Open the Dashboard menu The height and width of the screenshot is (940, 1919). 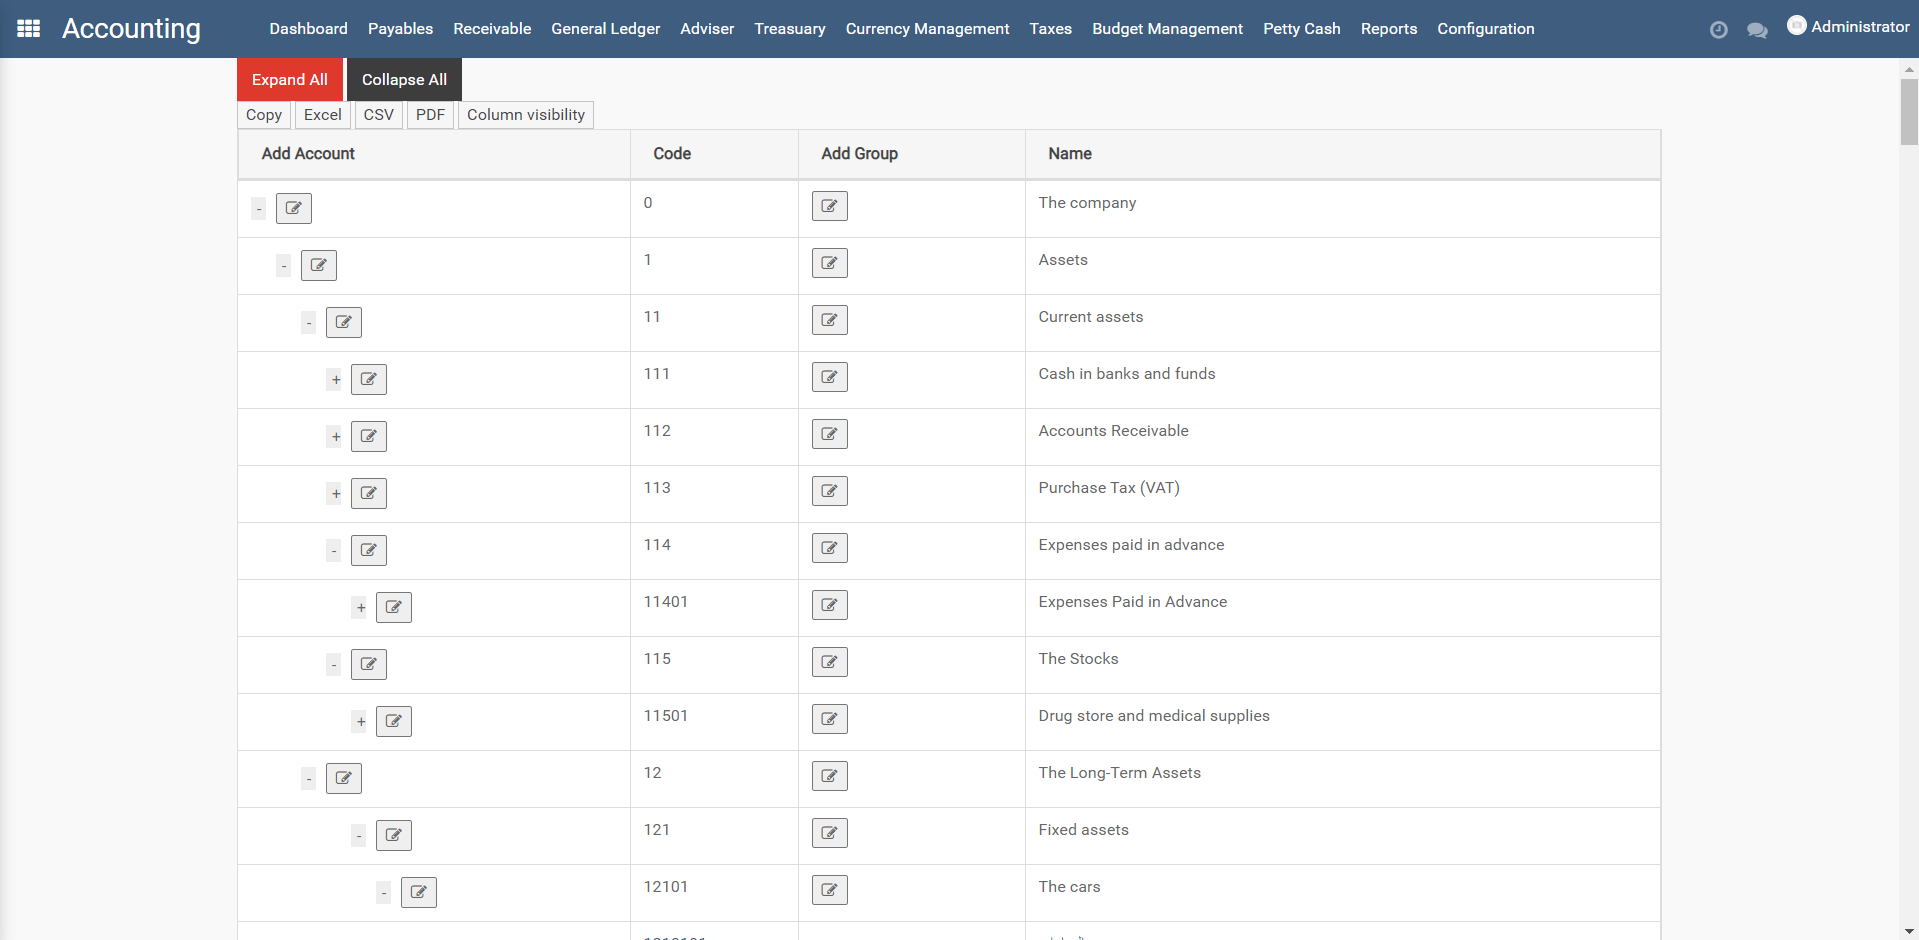[x=308, y=29]
